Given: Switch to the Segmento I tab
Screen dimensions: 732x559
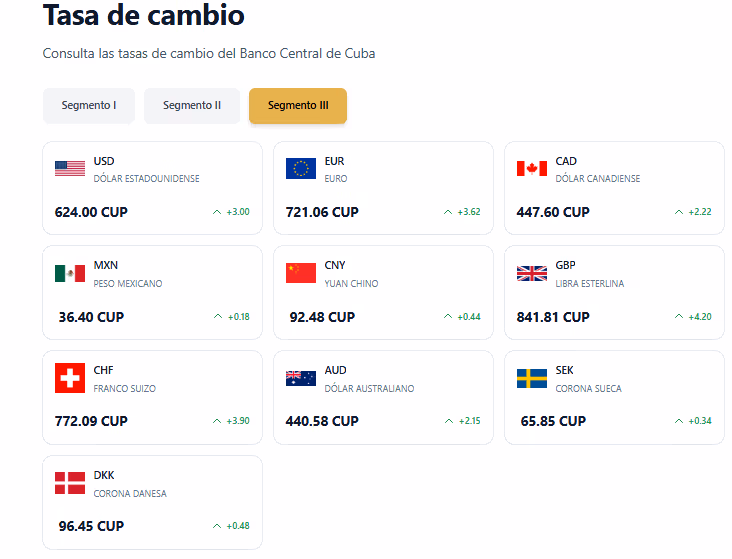Looking at the screenshot, I should [89, 106].
